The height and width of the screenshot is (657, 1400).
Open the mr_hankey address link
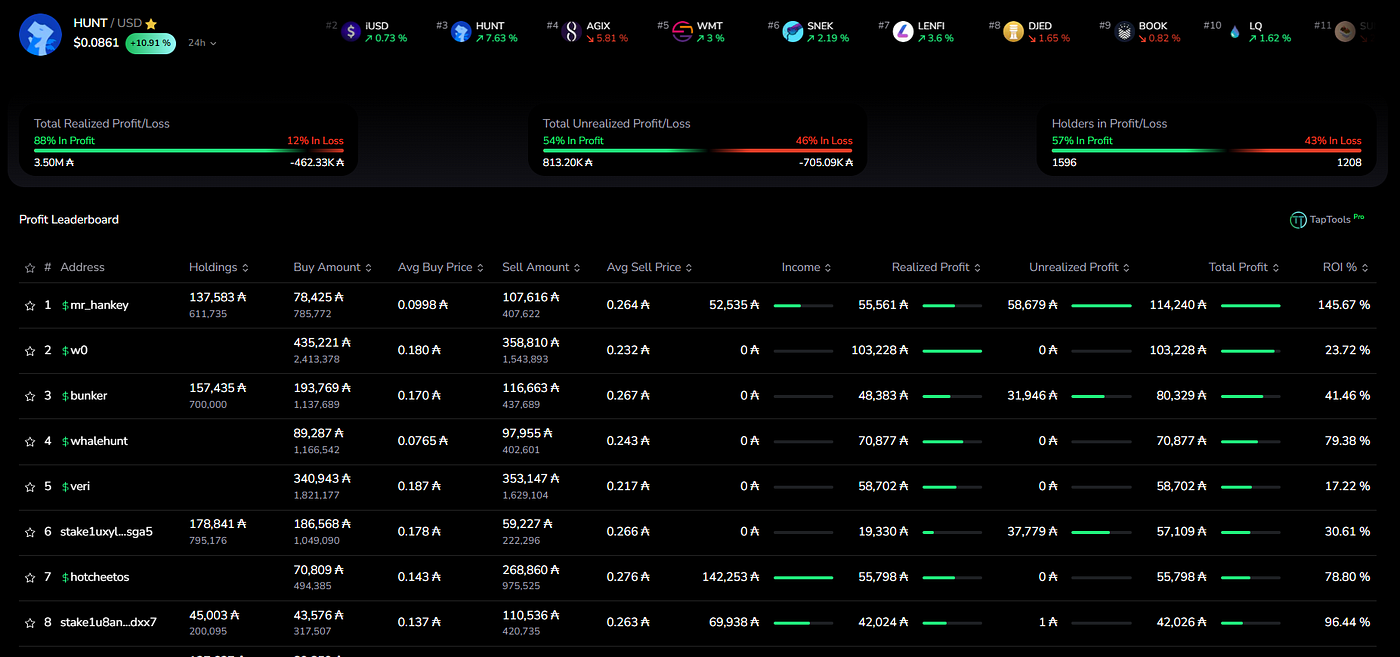click(95, 305)
